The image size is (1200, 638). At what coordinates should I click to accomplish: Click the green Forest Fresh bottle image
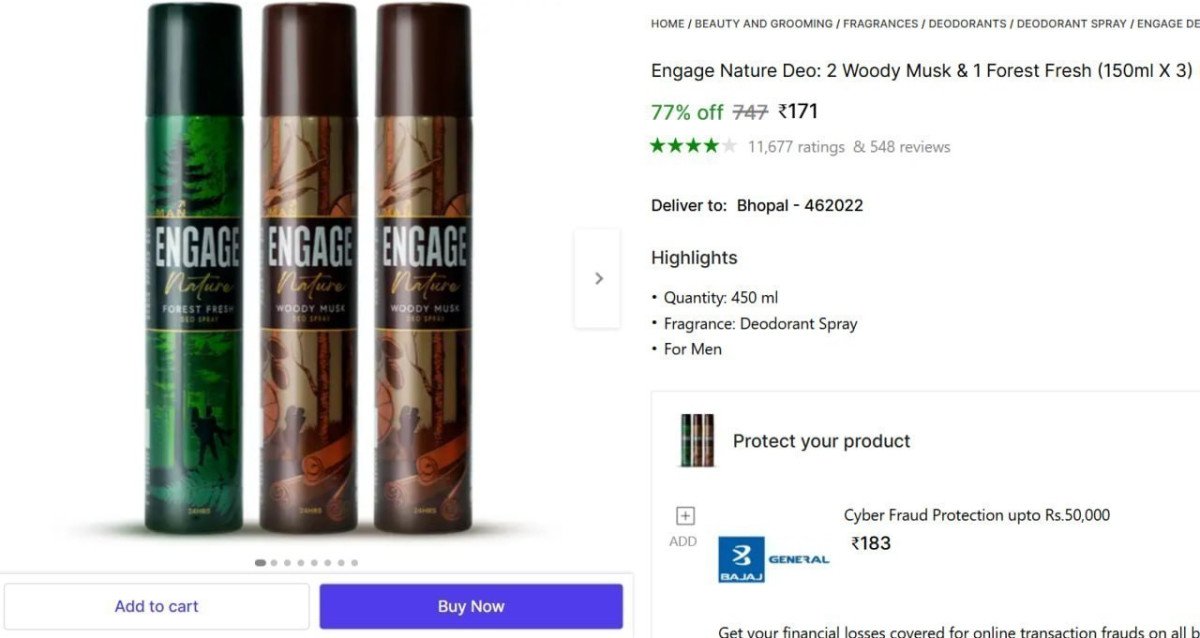(196, 270)
